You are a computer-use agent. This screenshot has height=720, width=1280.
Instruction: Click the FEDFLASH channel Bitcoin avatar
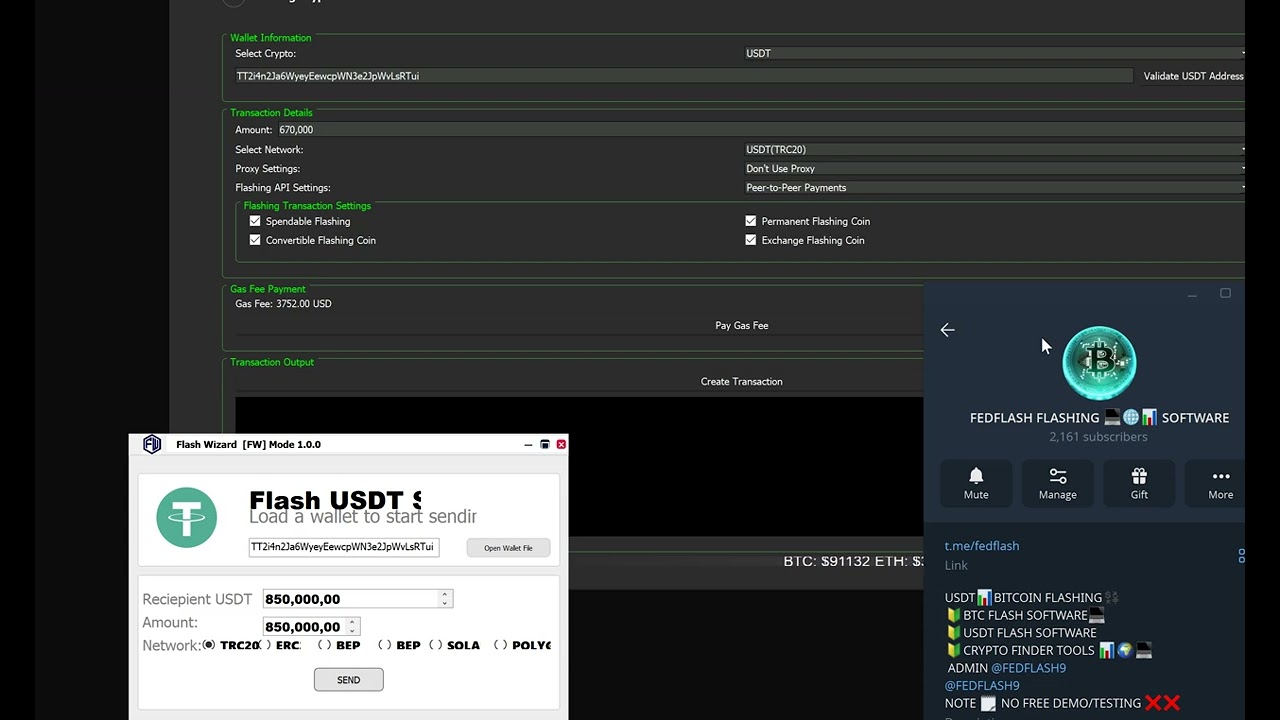pos(1099,363)
